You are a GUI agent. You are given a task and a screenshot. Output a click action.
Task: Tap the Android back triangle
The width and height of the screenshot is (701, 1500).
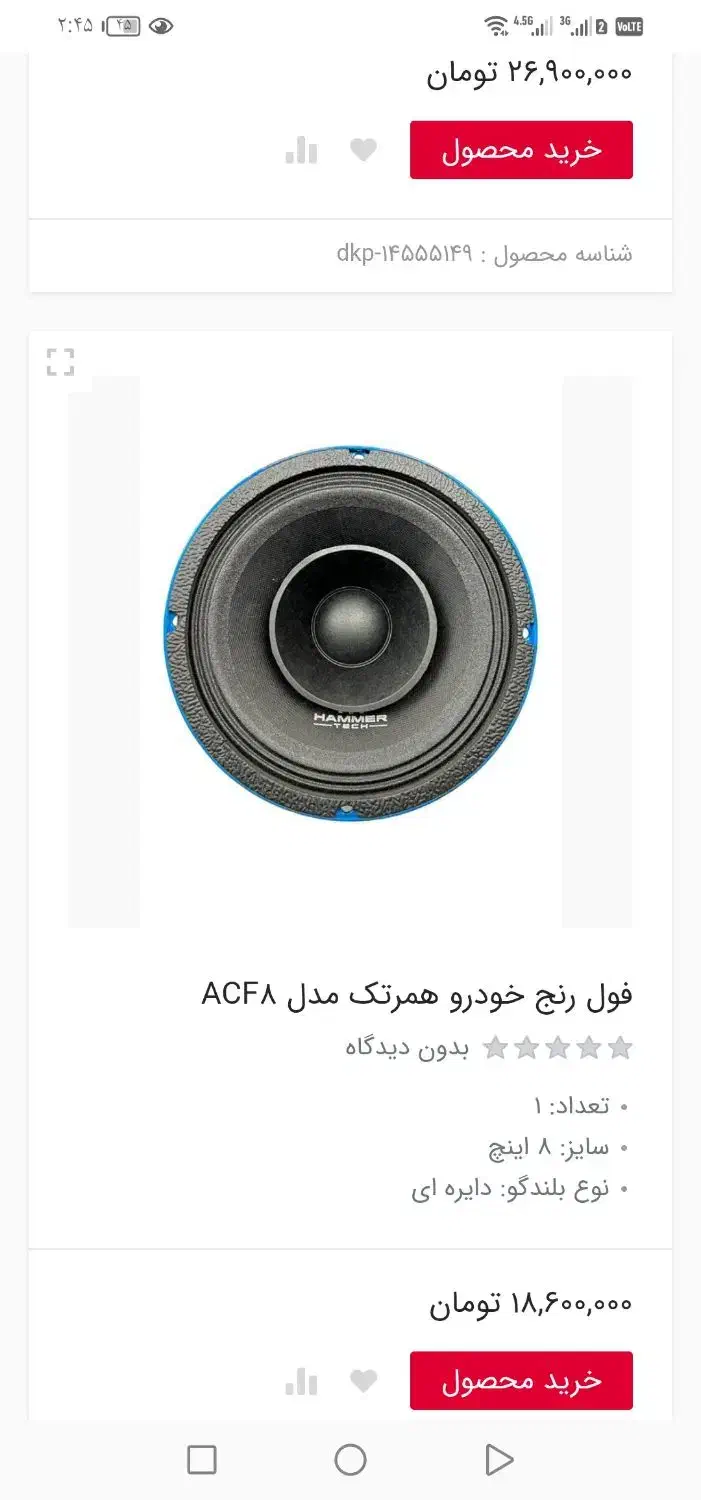(498, 1460)
